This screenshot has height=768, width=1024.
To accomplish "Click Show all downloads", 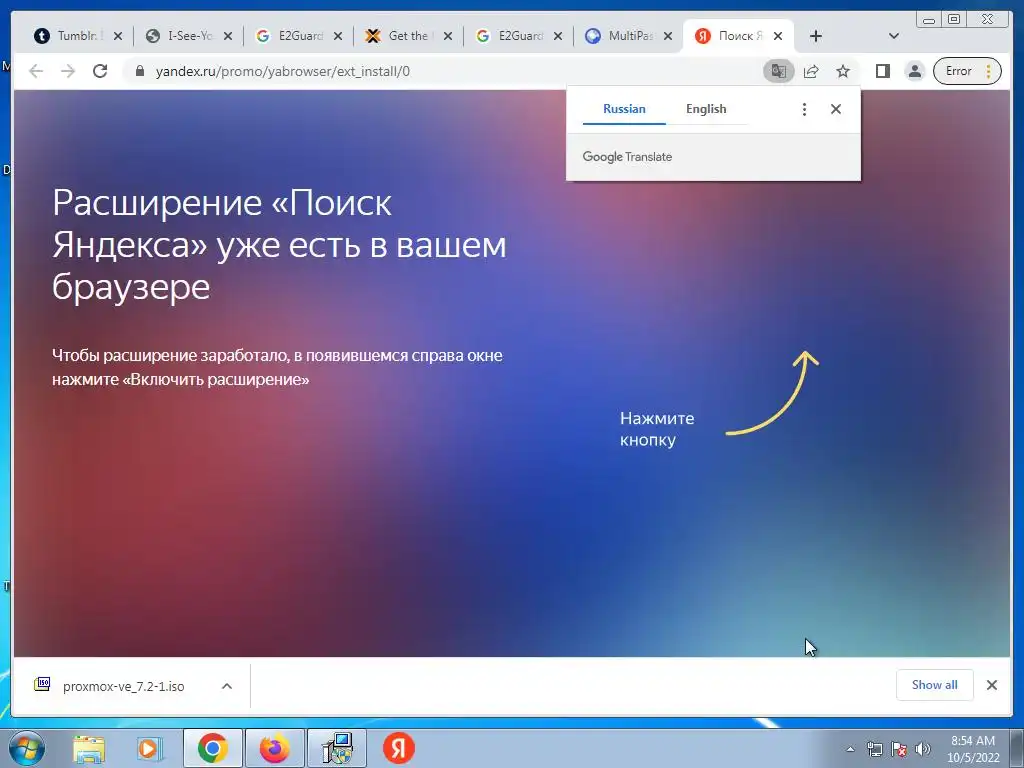I will 935,685.
